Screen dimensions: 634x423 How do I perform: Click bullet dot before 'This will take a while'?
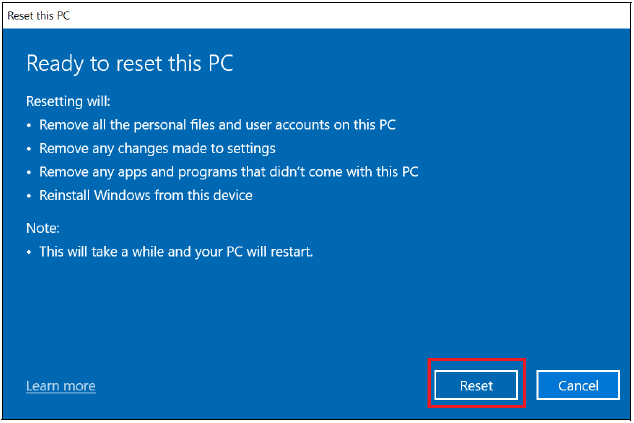pos(30,252)
